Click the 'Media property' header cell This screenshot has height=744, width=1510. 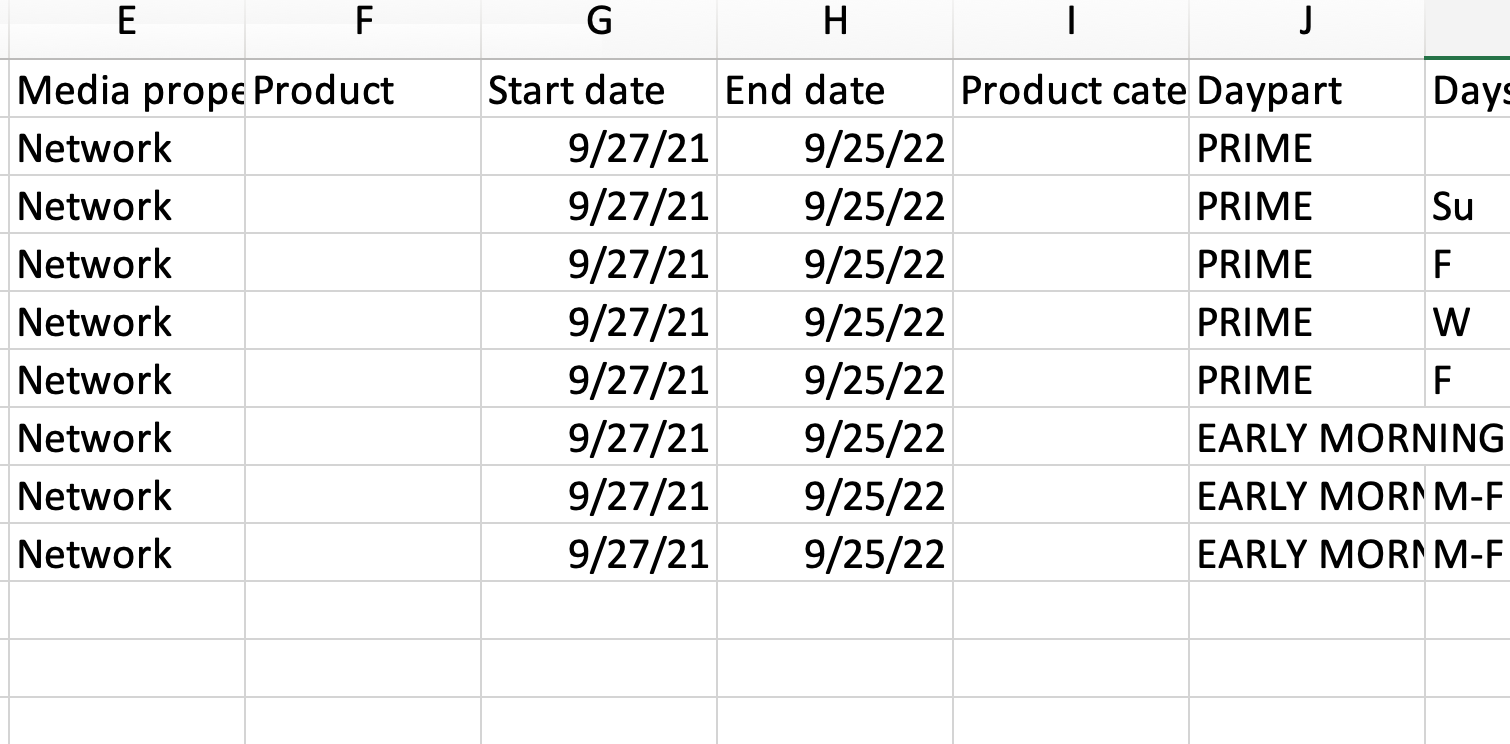point(127,90)
